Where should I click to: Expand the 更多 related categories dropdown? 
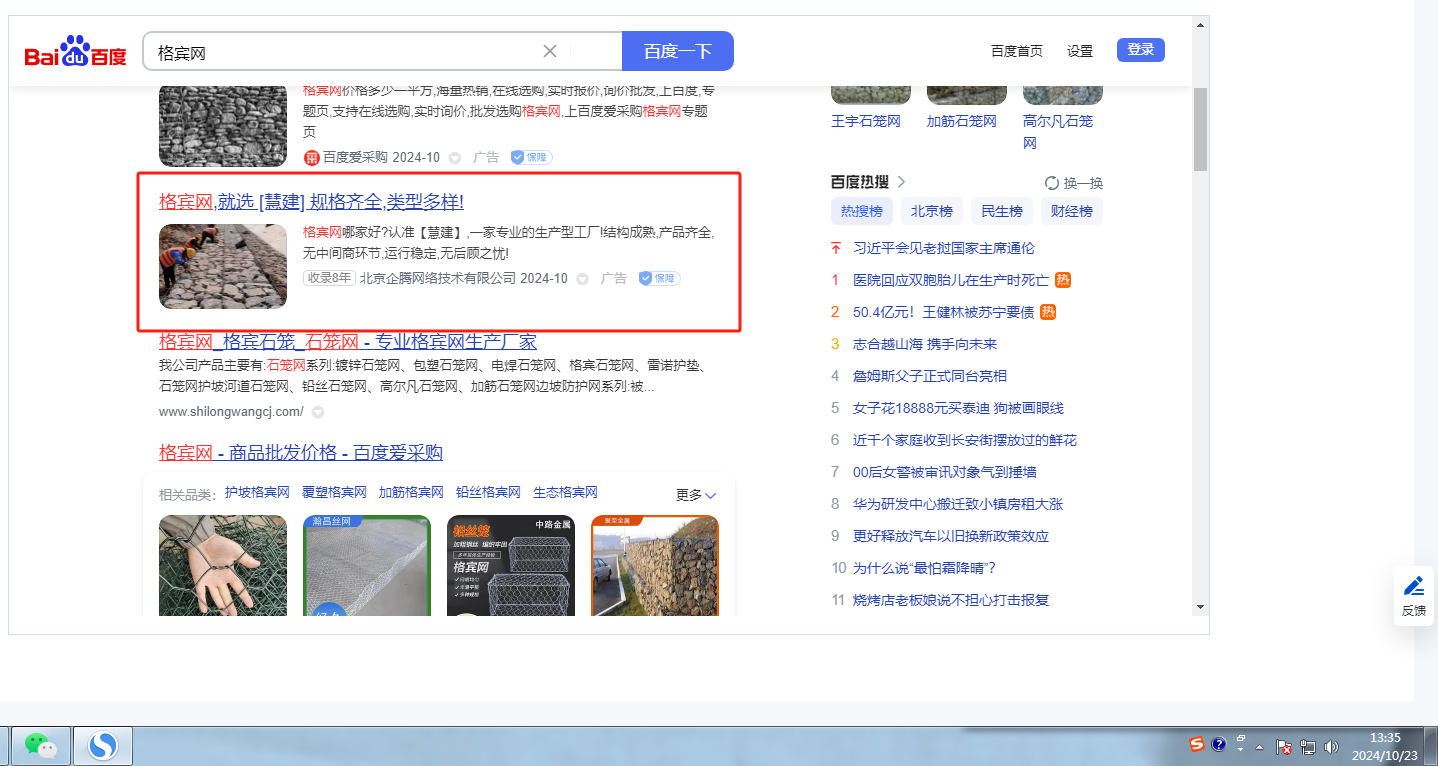point(696,495)
